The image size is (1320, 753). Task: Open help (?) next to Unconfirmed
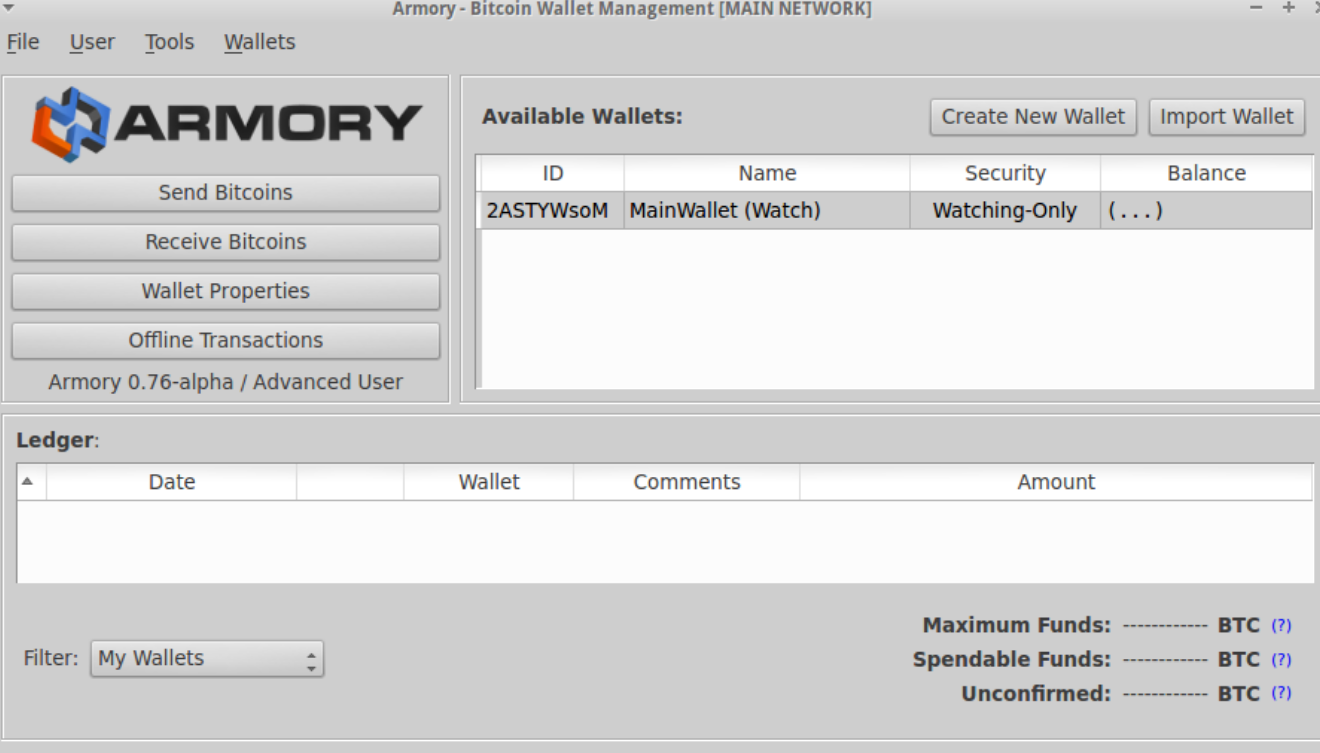(x=1281, y=692)
